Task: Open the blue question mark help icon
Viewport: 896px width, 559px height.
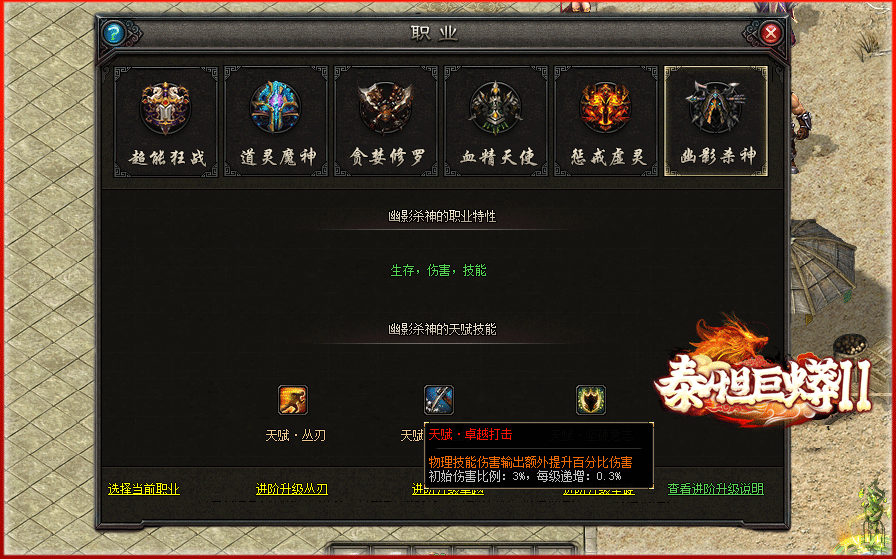Action: point(114,33)
